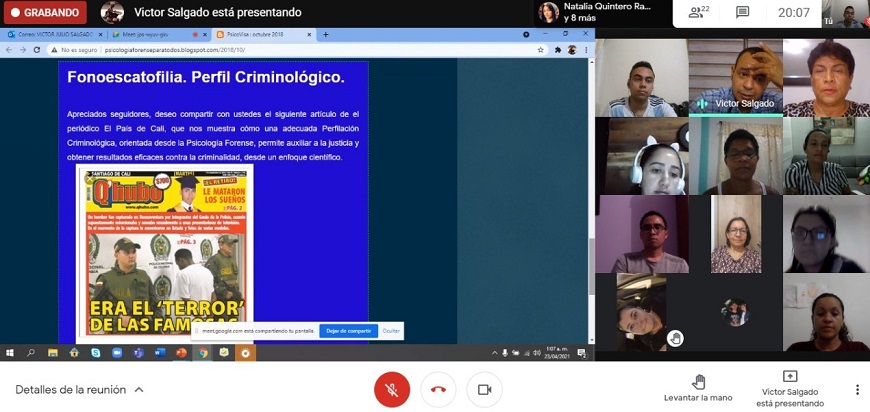Close the PsicoVisa octubre 2018 tab
870x412 pixels.
310,34
